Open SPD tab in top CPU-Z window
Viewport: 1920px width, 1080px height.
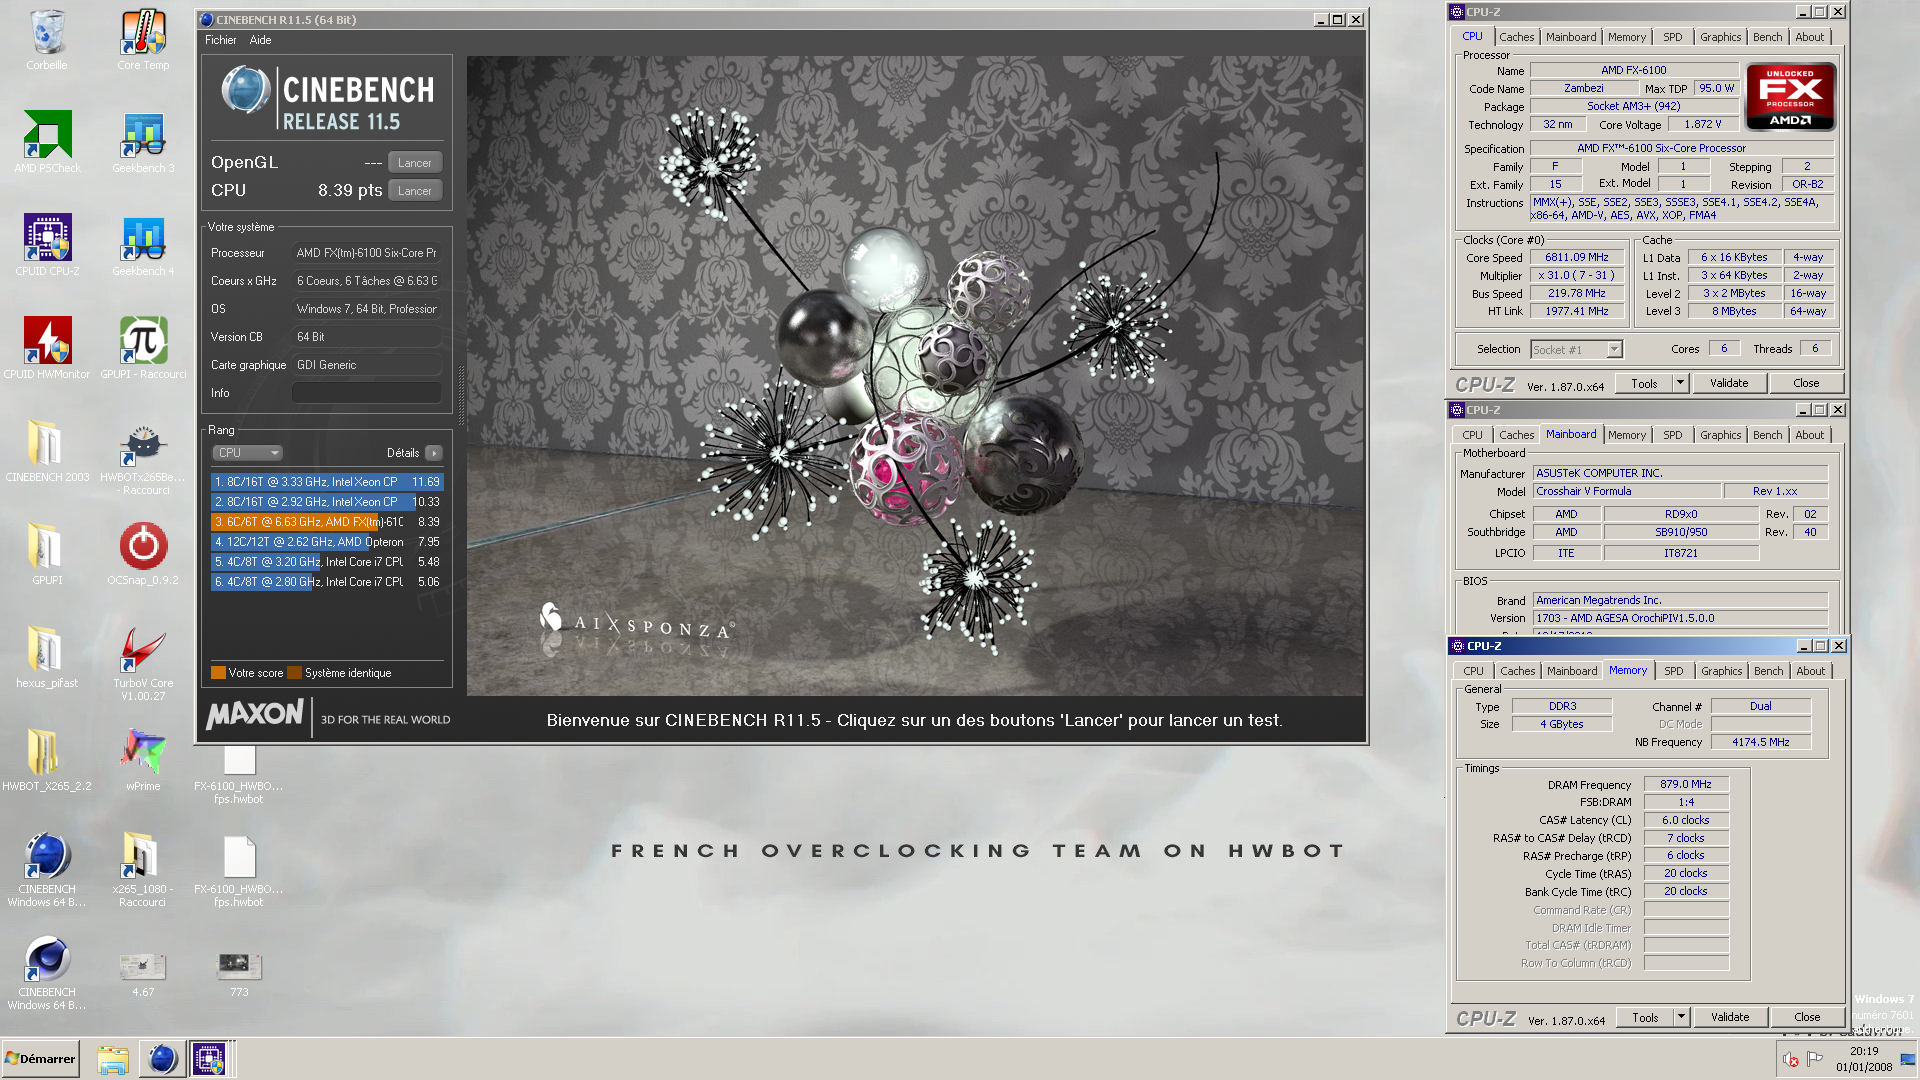coord(1672,37)
